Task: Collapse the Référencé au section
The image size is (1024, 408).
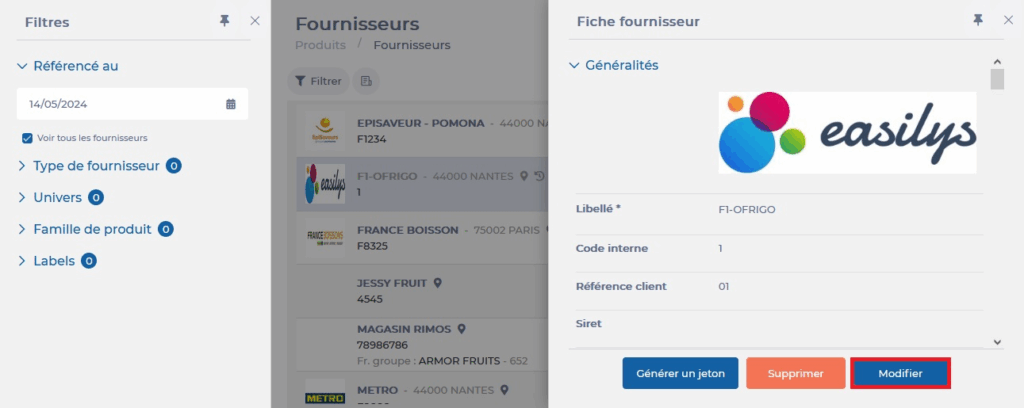Action: [x=22, y=66]
